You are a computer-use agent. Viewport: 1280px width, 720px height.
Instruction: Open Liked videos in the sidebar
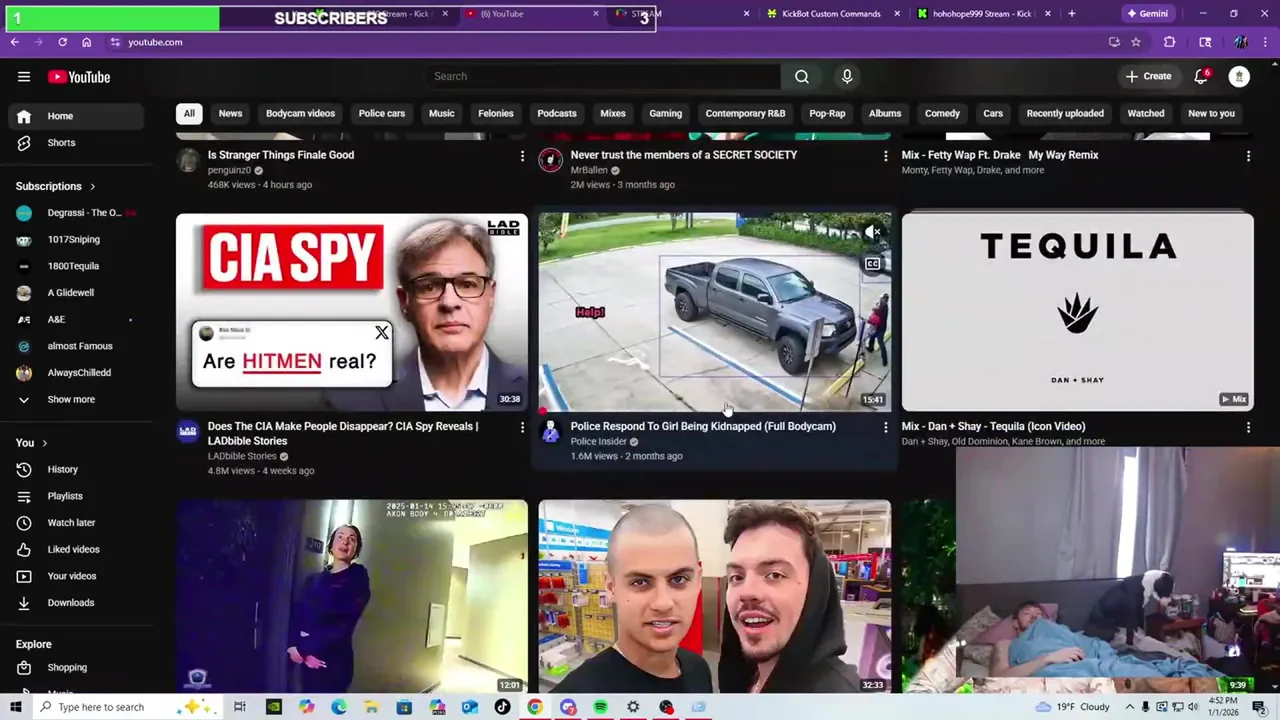(x=76, y=550)
